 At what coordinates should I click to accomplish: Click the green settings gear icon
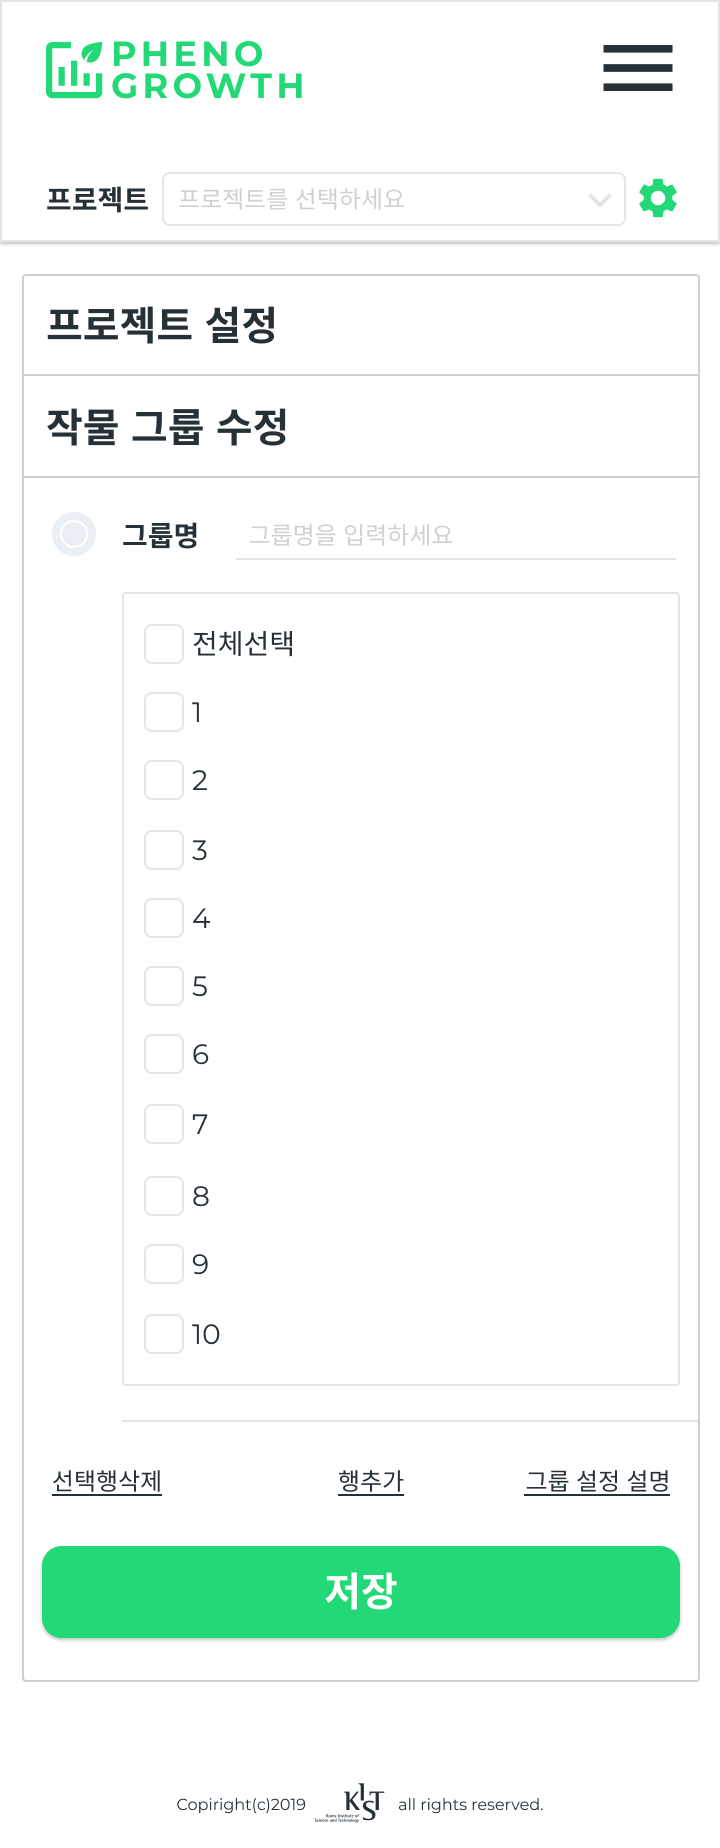(658, 199)
